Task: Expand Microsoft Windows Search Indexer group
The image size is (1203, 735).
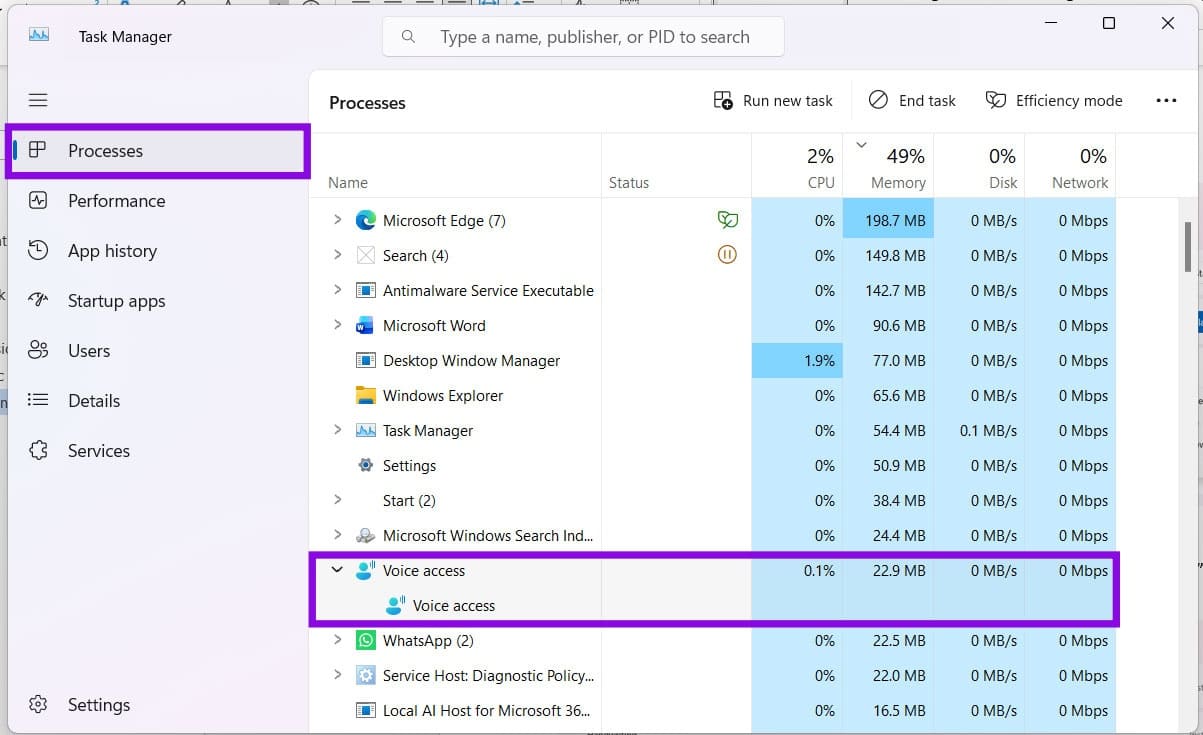Action: 337,535
